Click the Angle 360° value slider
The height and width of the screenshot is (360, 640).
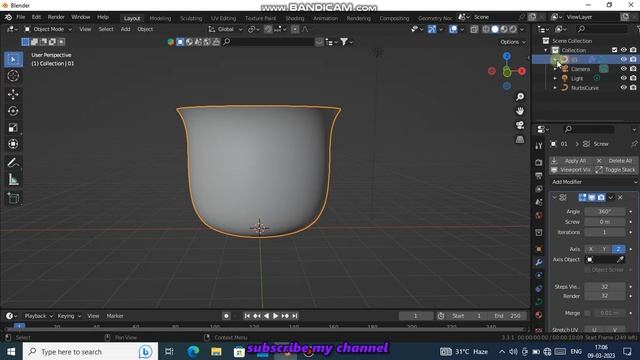[x=604, y=211]
